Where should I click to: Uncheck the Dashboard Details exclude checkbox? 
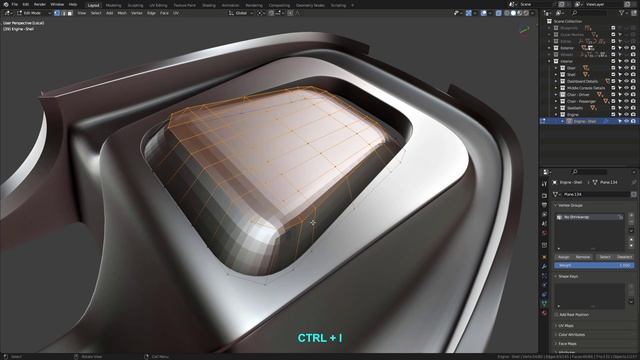(613, 81)
